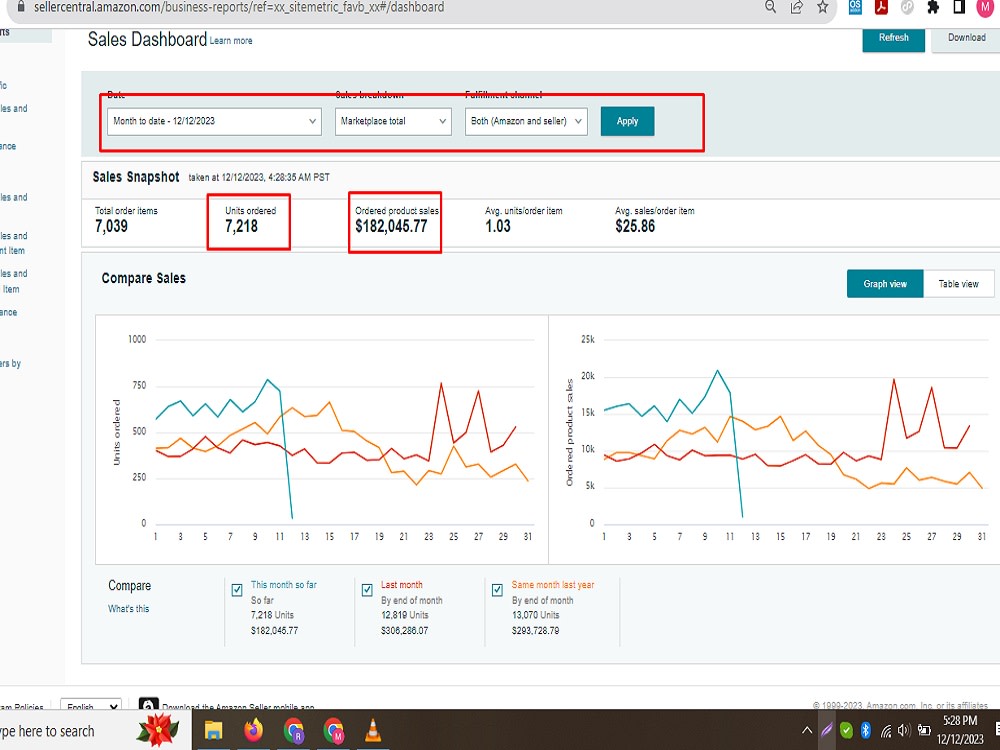Click the $306,286.07 last month sales
This screenshot has width=1000, height=750.
tap(404, 631)
